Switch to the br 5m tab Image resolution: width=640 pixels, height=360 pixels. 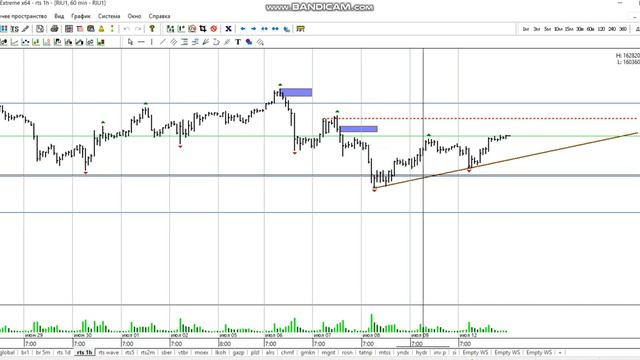[x=43, y=352]
